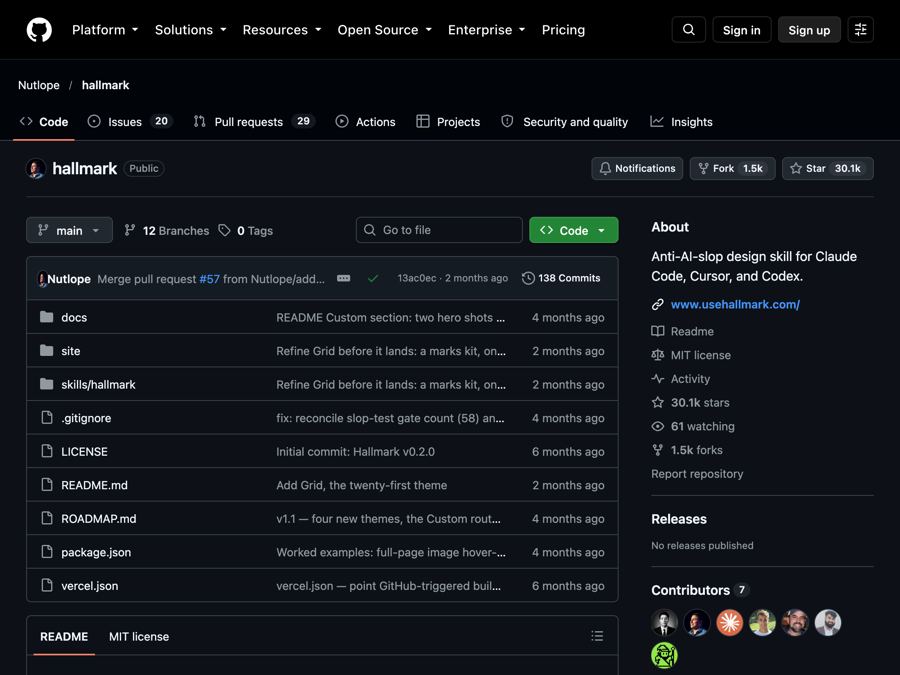Expand the Resources menu
The image size is (900, 675).
click(282, 30)
